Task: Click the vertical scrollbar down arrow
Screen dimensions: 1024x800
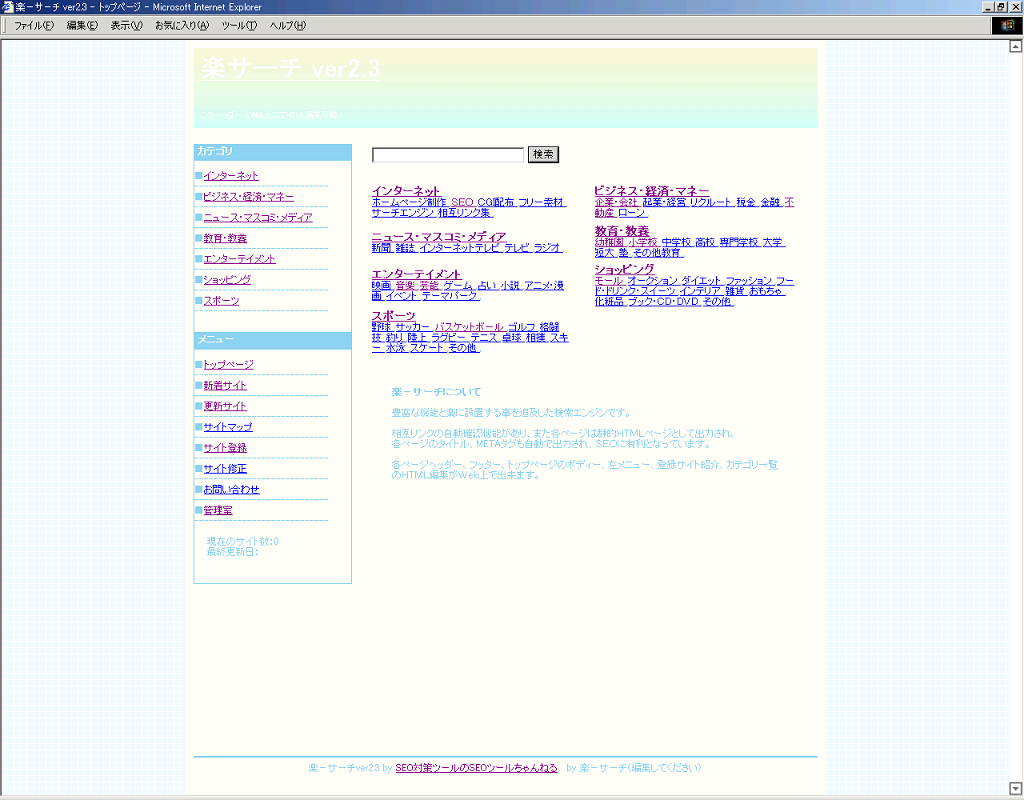Action: click(x=1016, y=787)
